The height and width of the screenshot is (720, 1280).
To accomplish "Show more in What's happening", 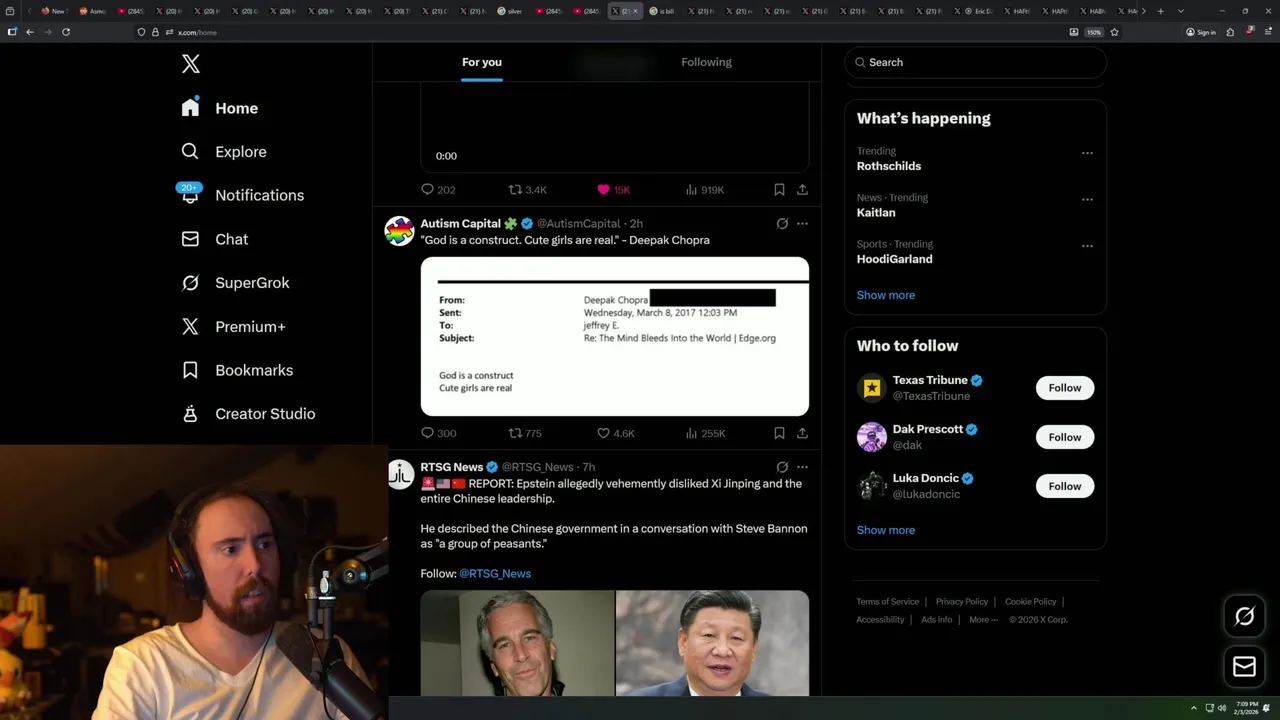I will coord(886,295).
